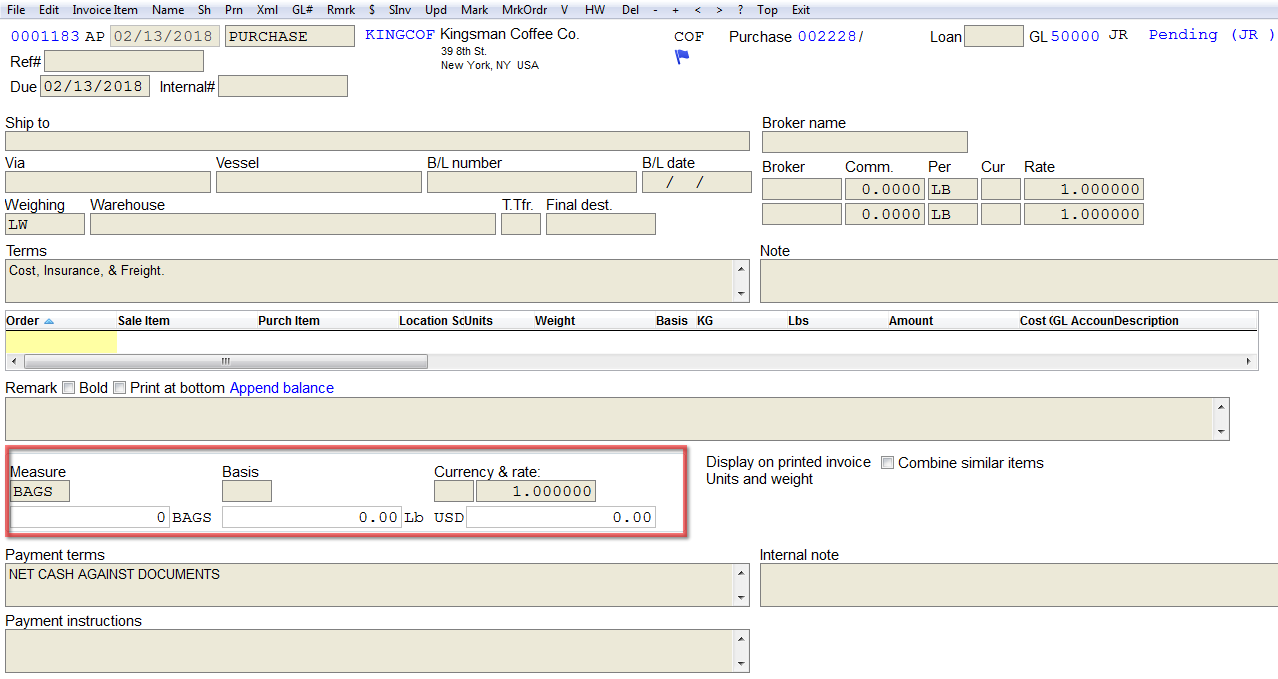Open the File menu
1278x679 pixels.
coord(16,10)
